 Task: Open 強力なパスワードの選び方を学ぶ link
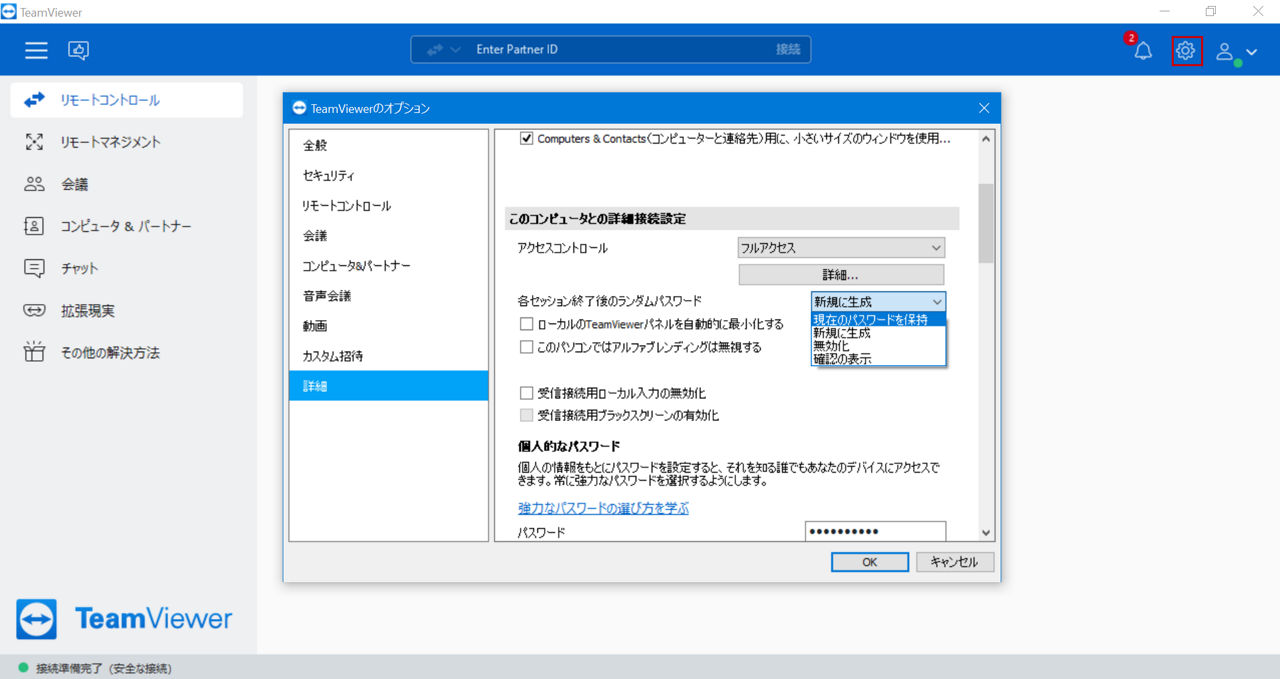click(604, 508)
